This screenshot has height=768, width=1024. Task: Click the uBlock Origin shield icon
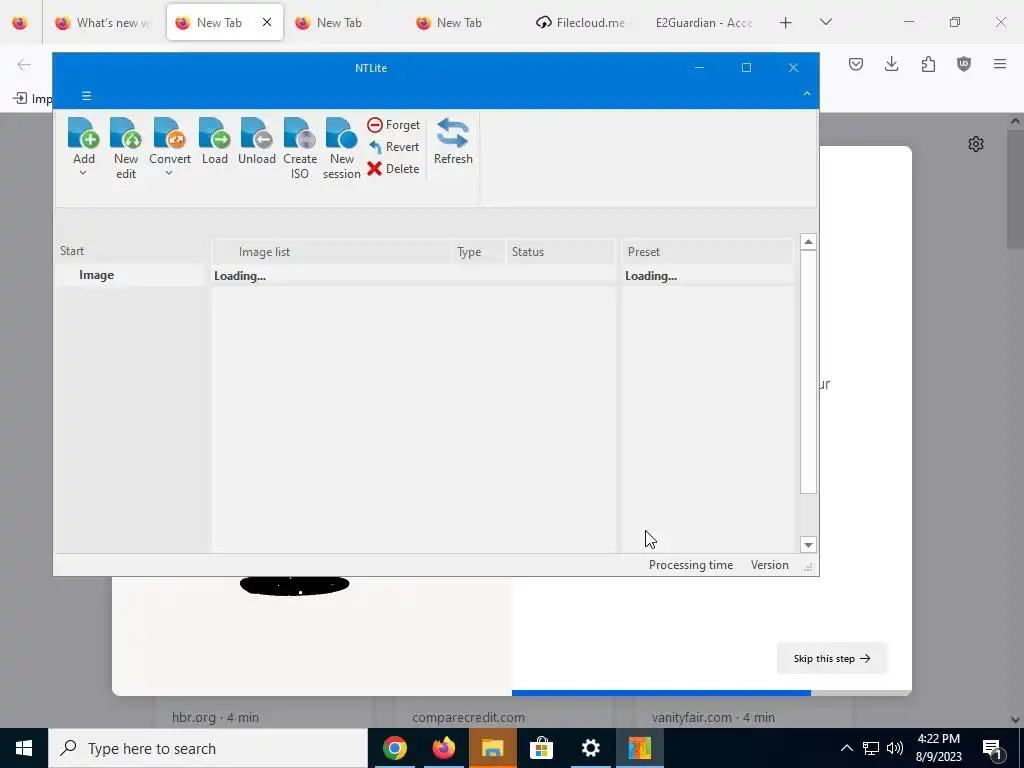pyautogui.click(x=964, y=64)
